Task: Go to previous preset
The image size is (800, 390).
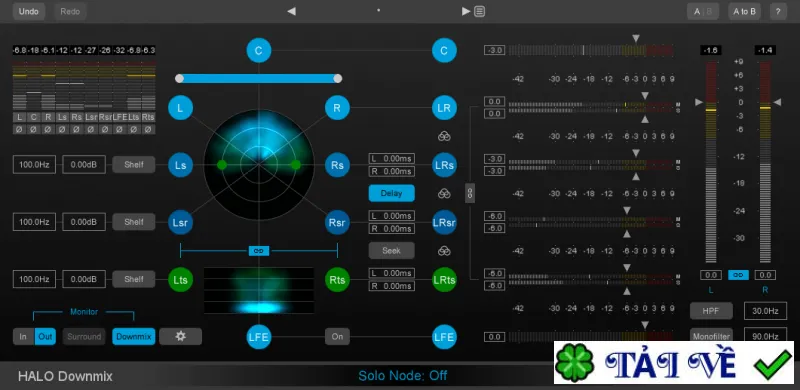Action: [291, 11]
